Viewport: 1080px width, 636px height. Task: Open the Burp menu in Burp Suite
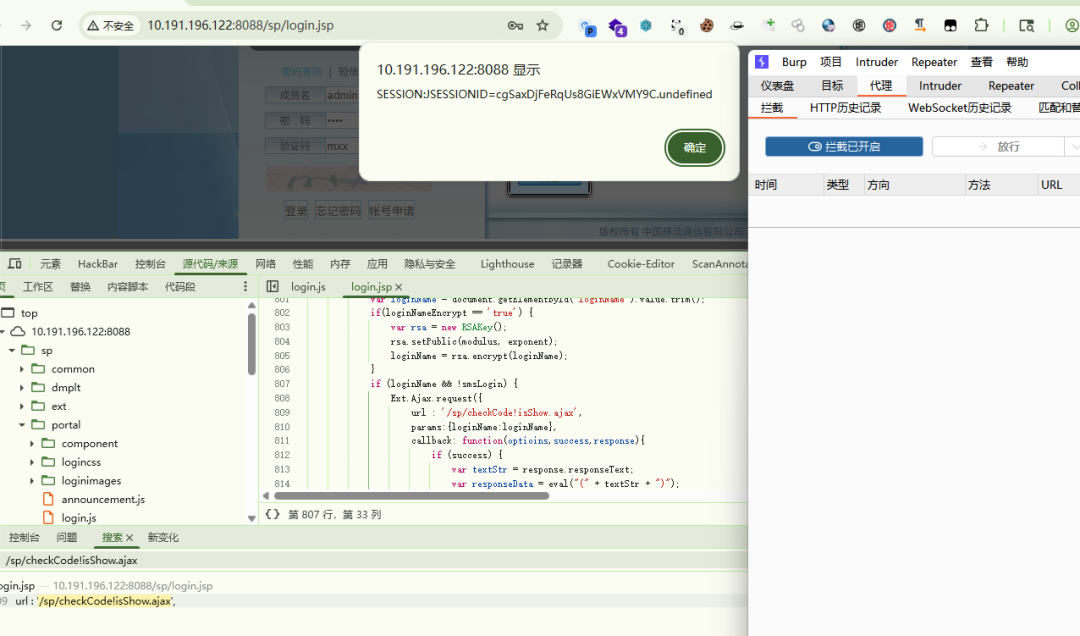point(794,62)
